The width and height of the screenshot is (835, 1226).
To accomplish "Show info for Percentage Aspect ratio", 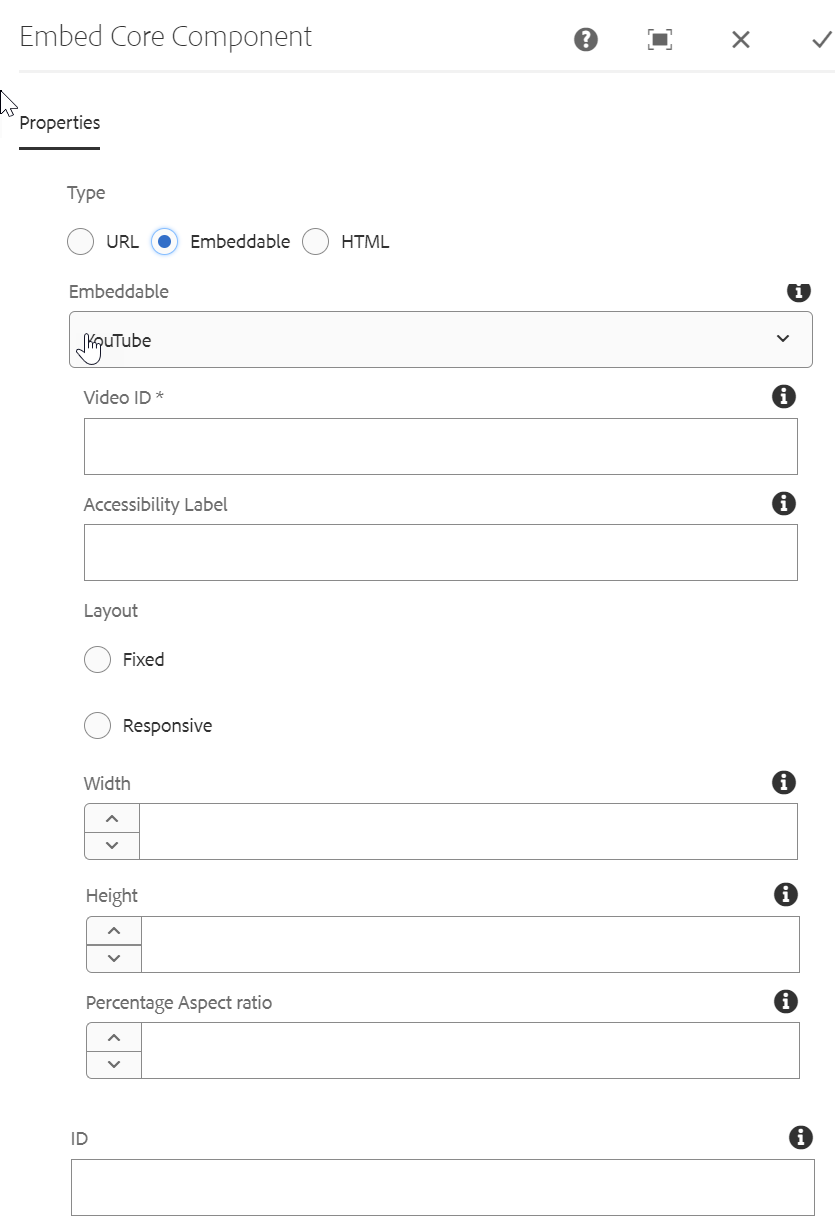I will [786, 1001].
